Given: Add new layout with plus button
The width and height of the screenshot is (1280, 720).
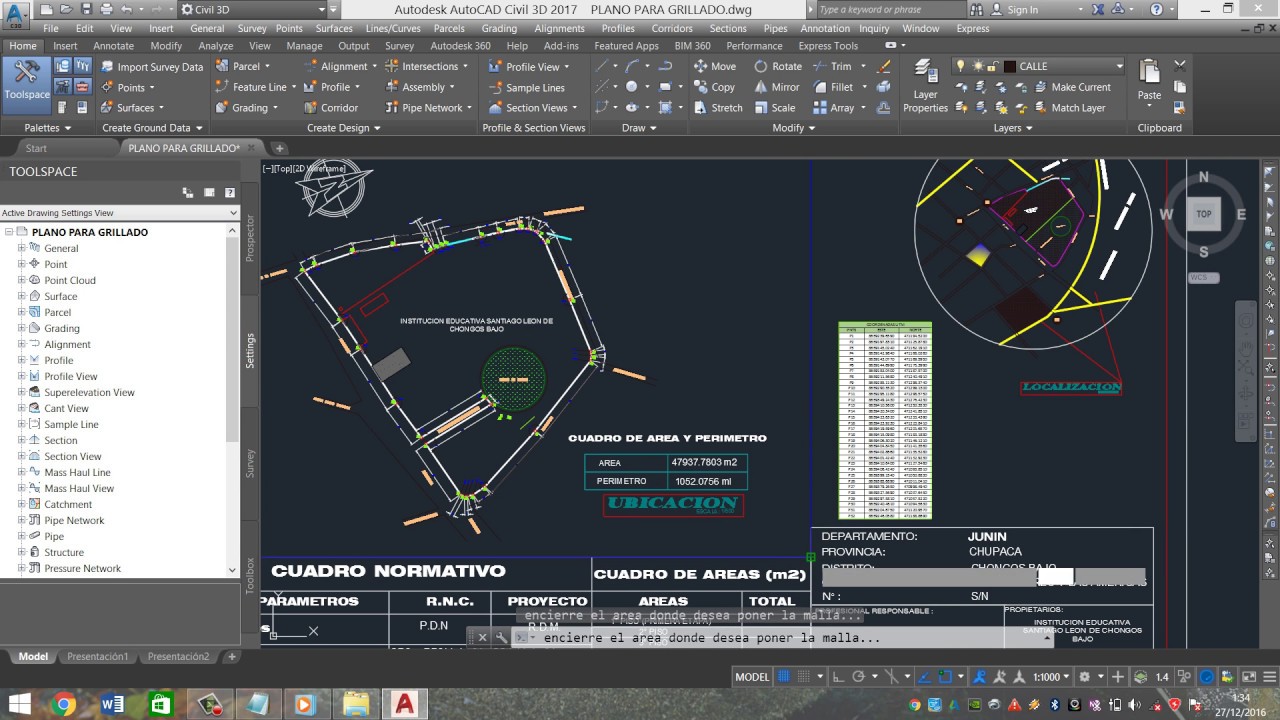Looking at the screenshot, I should click(x=232, y=657).
